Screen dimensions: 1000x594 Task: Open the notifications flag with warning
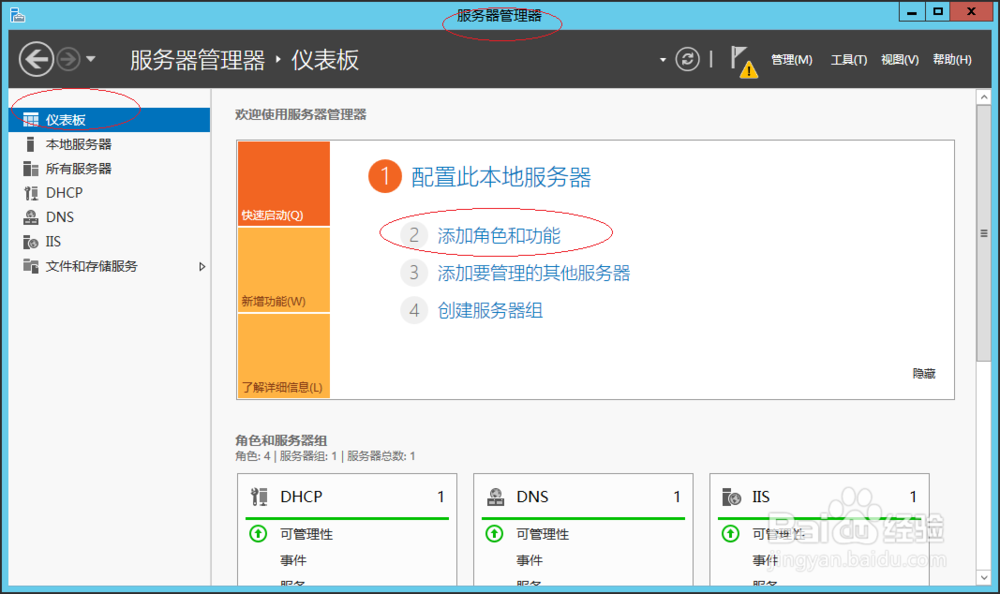pyautogui.click(x=742, y=60)
